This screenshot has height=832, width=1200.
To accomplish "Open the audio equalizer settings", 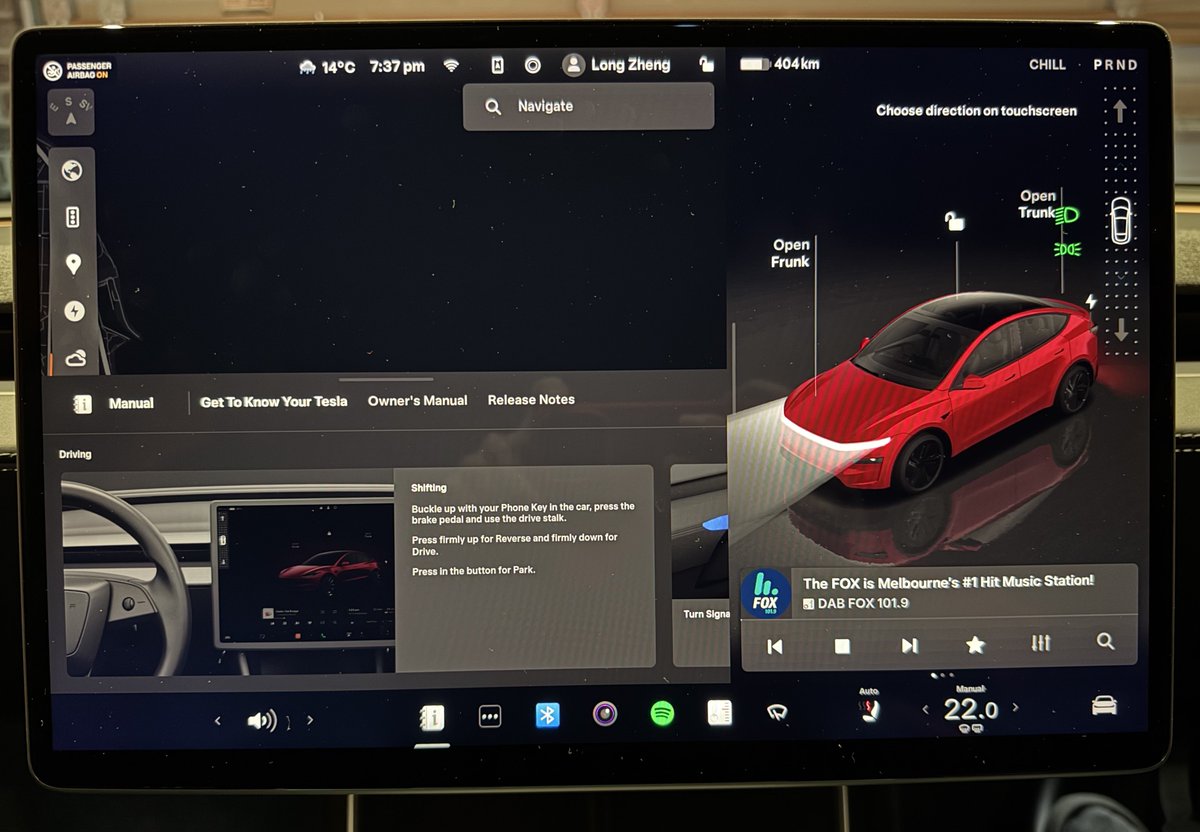I will click(1041, 643).
